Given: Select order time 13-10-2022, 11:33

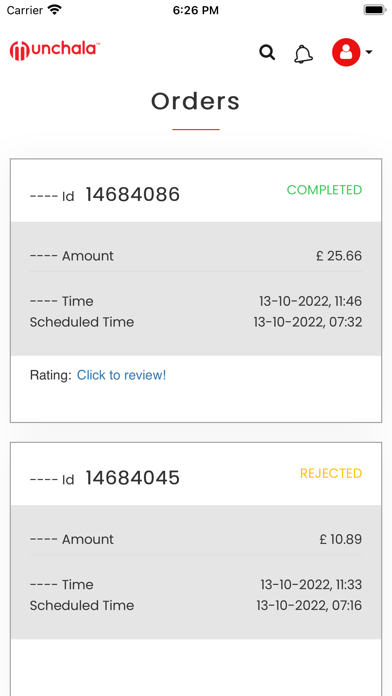Looking at the screenshot, I should click(311, 585).
